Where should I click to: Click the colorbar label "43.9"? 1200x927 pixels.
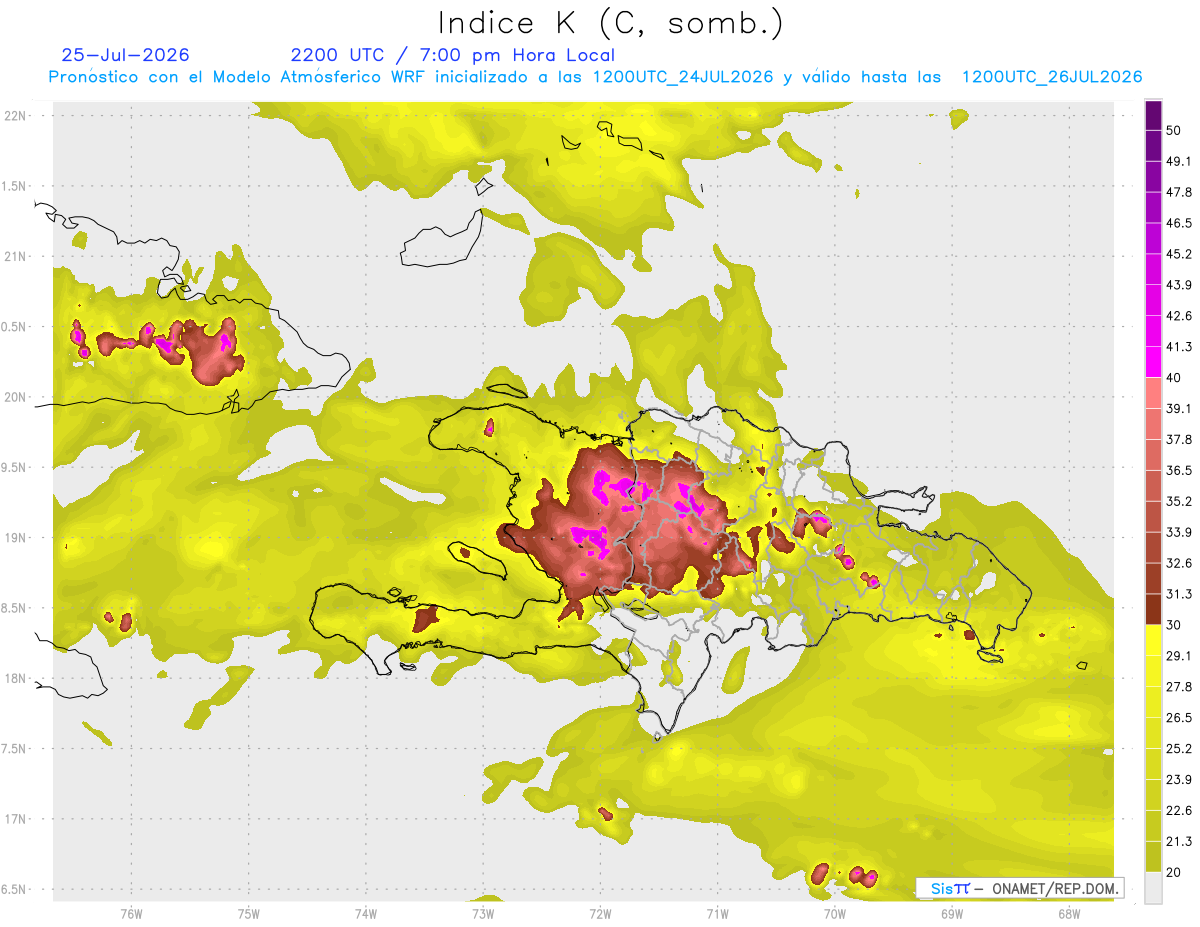coord(1179,285)
